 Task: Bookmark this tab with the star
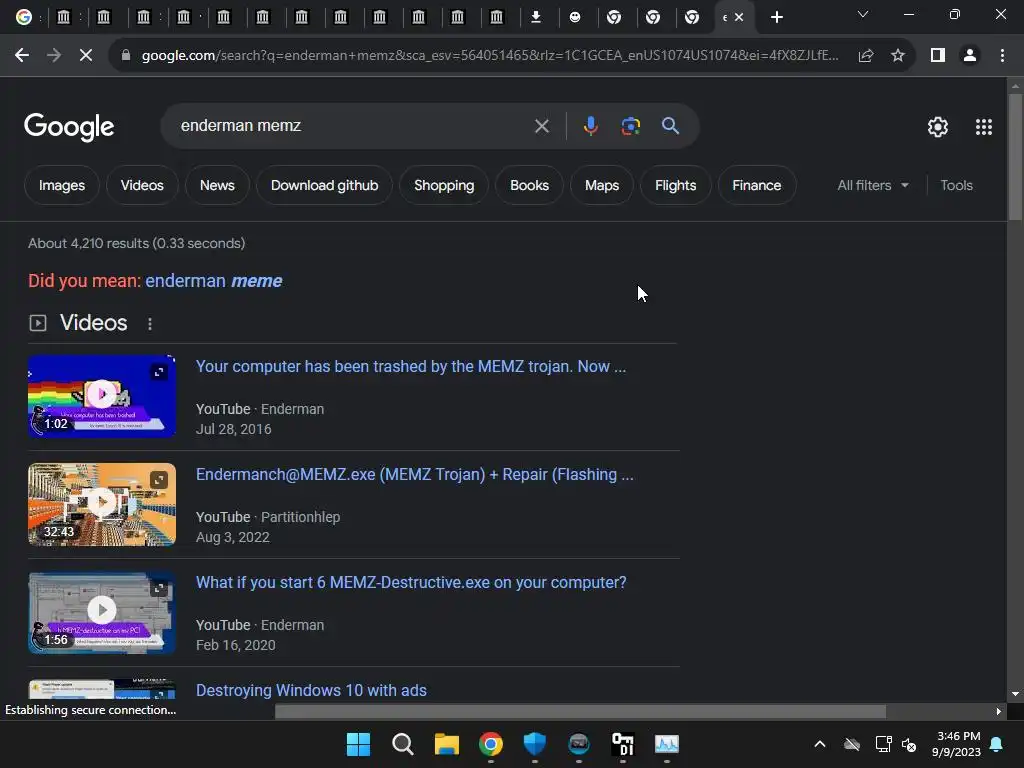pyautogui.click(x=898, y=56)
